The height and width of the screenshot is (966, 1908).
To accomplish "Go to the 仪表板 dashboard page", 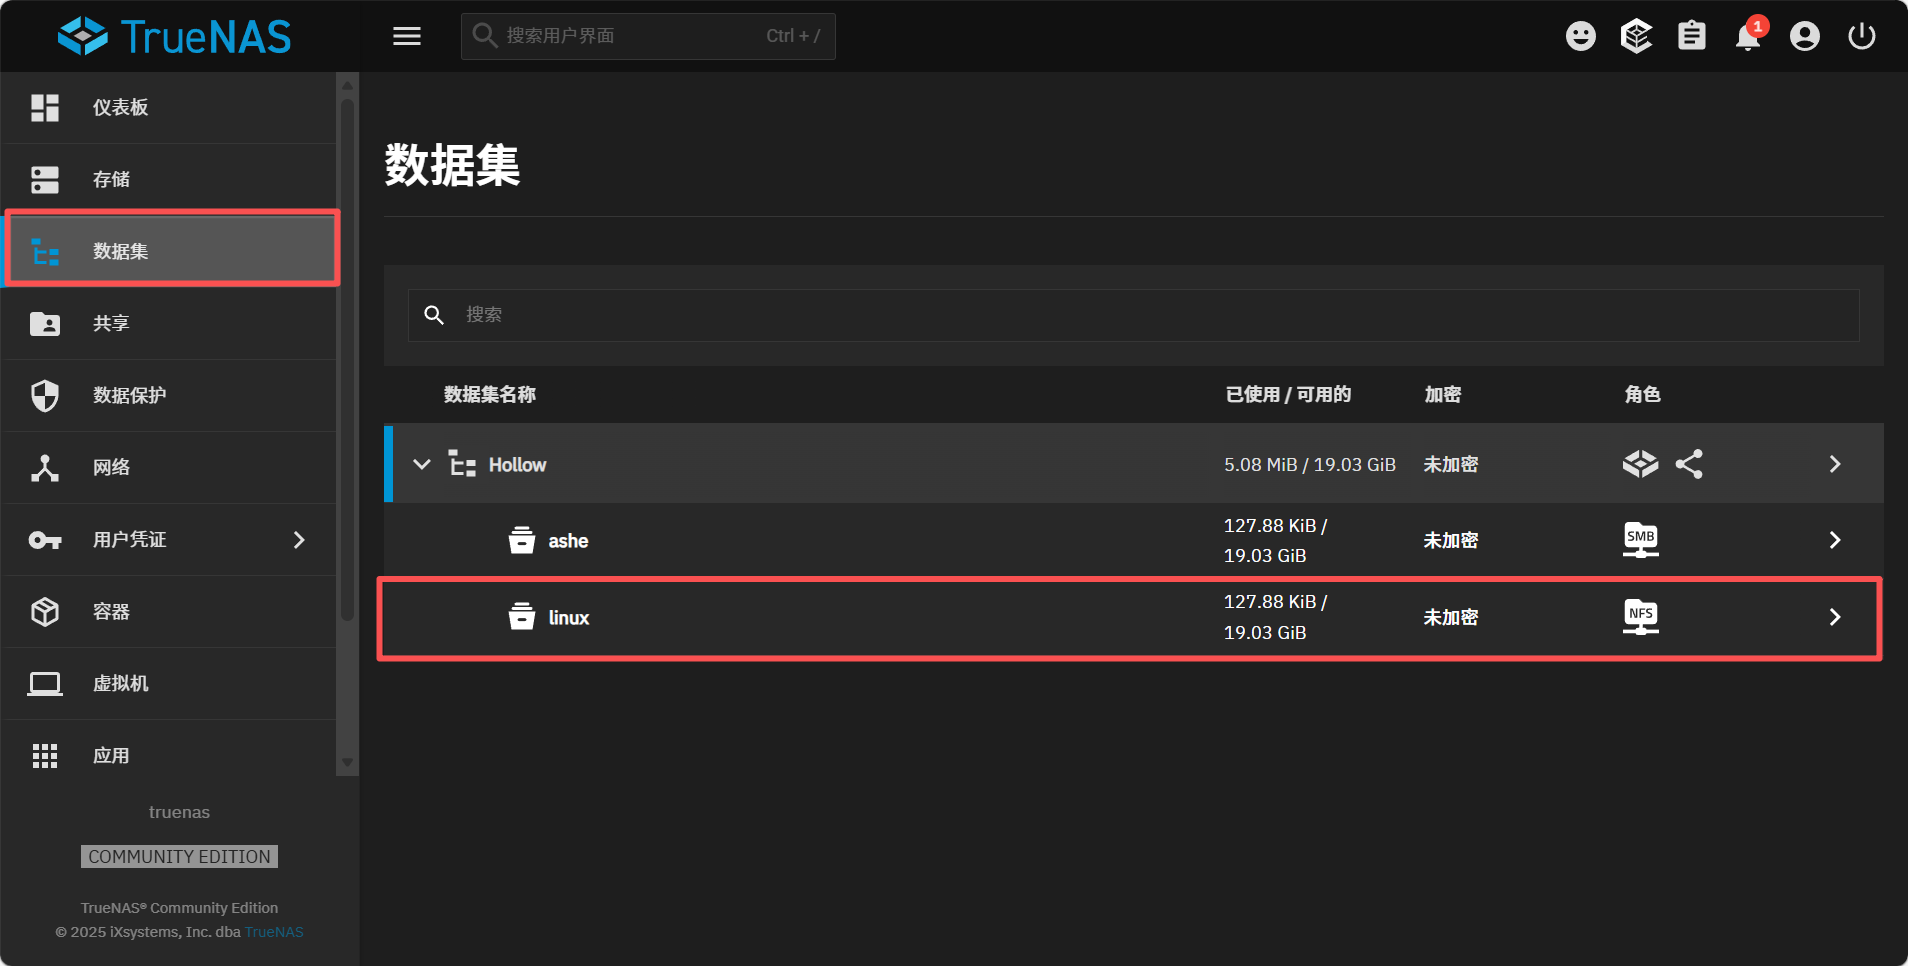I will pyautogui.click(x=120, y=108).
